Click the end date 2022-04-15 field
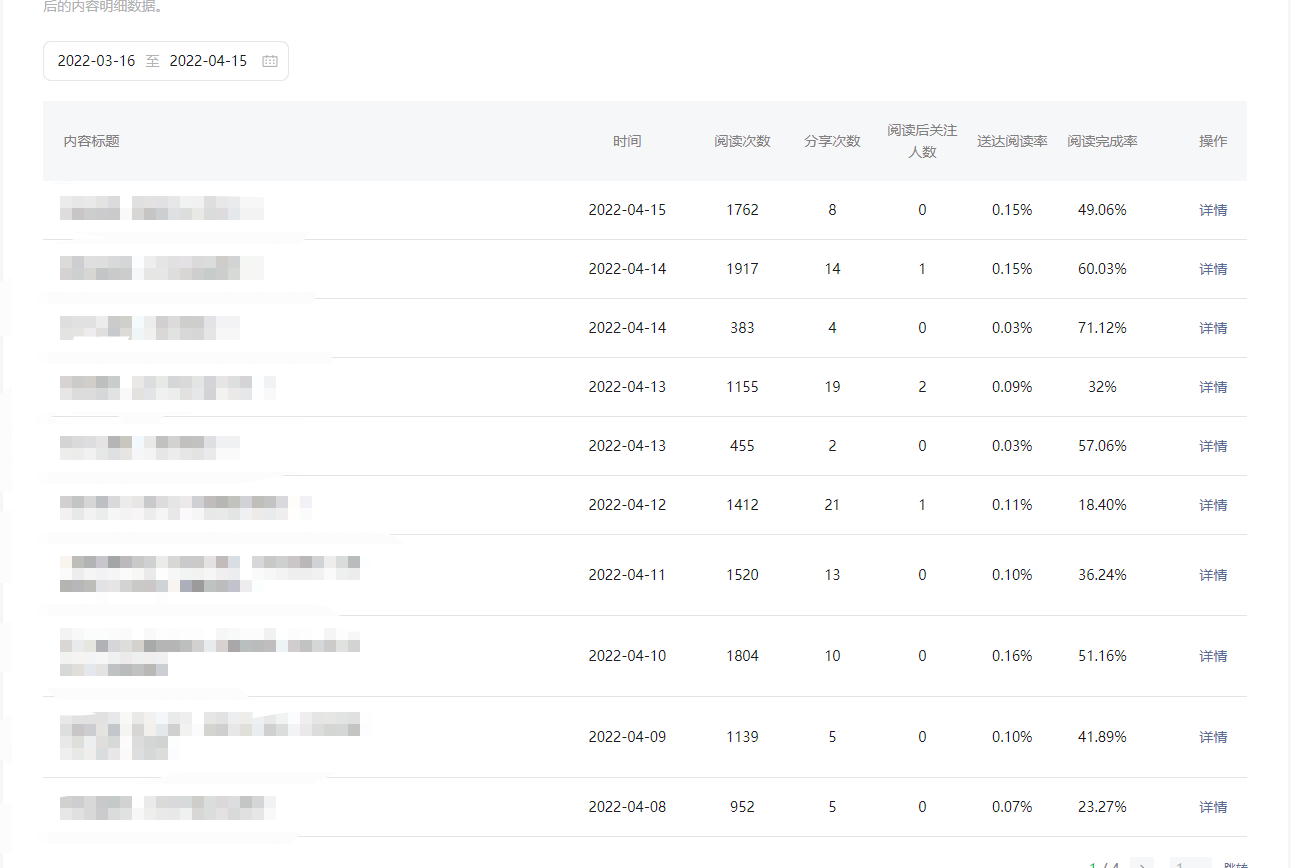This screenshot has height=868, width=1291. coord(208,61)
